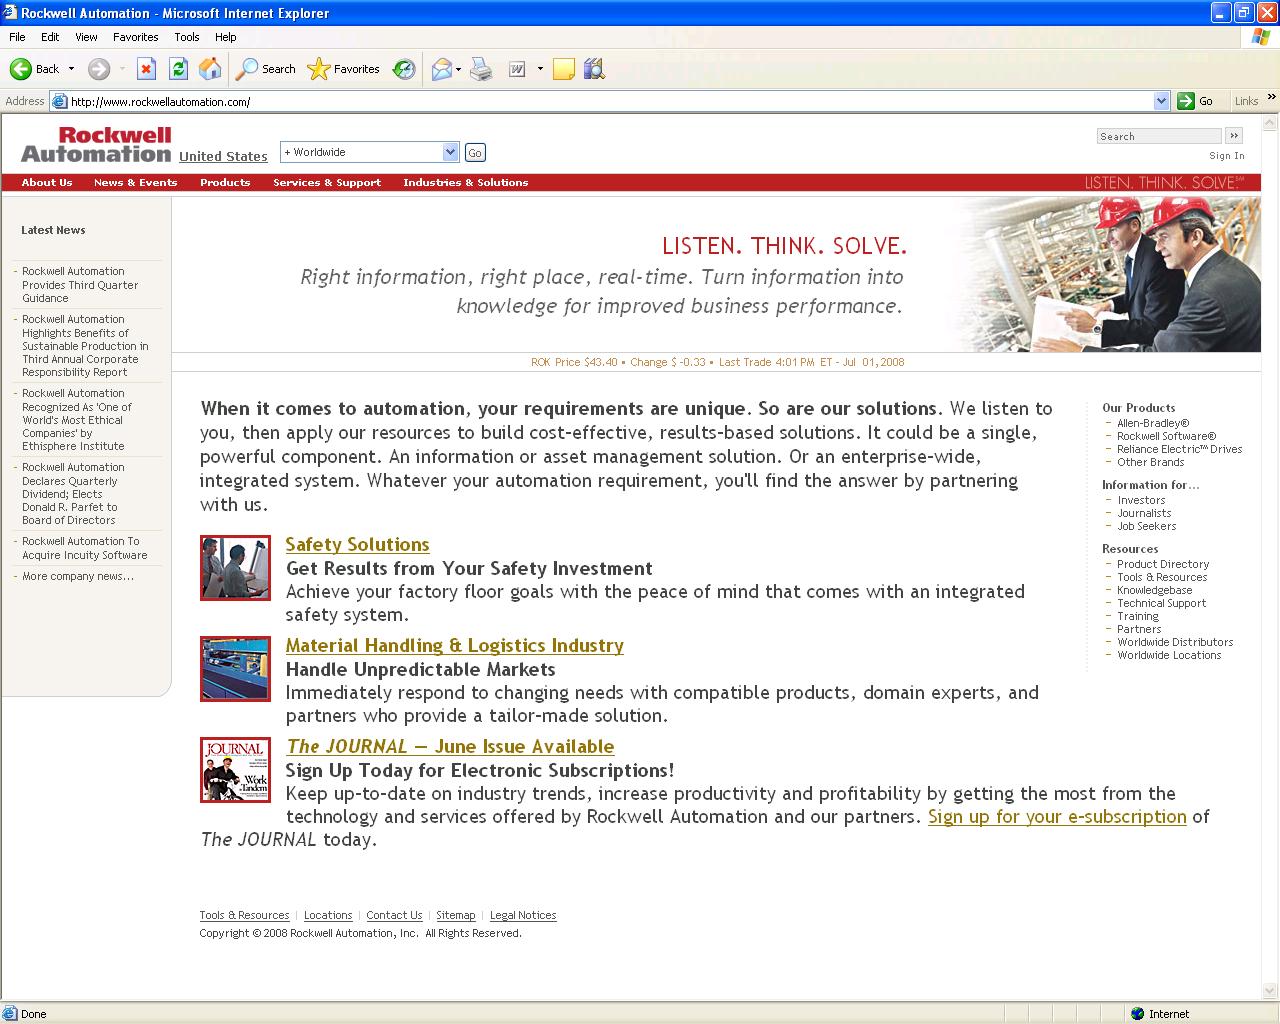The image size is (1280, 1024).
Task: Open the News & Events navigation tab
Action: point(135,182)
